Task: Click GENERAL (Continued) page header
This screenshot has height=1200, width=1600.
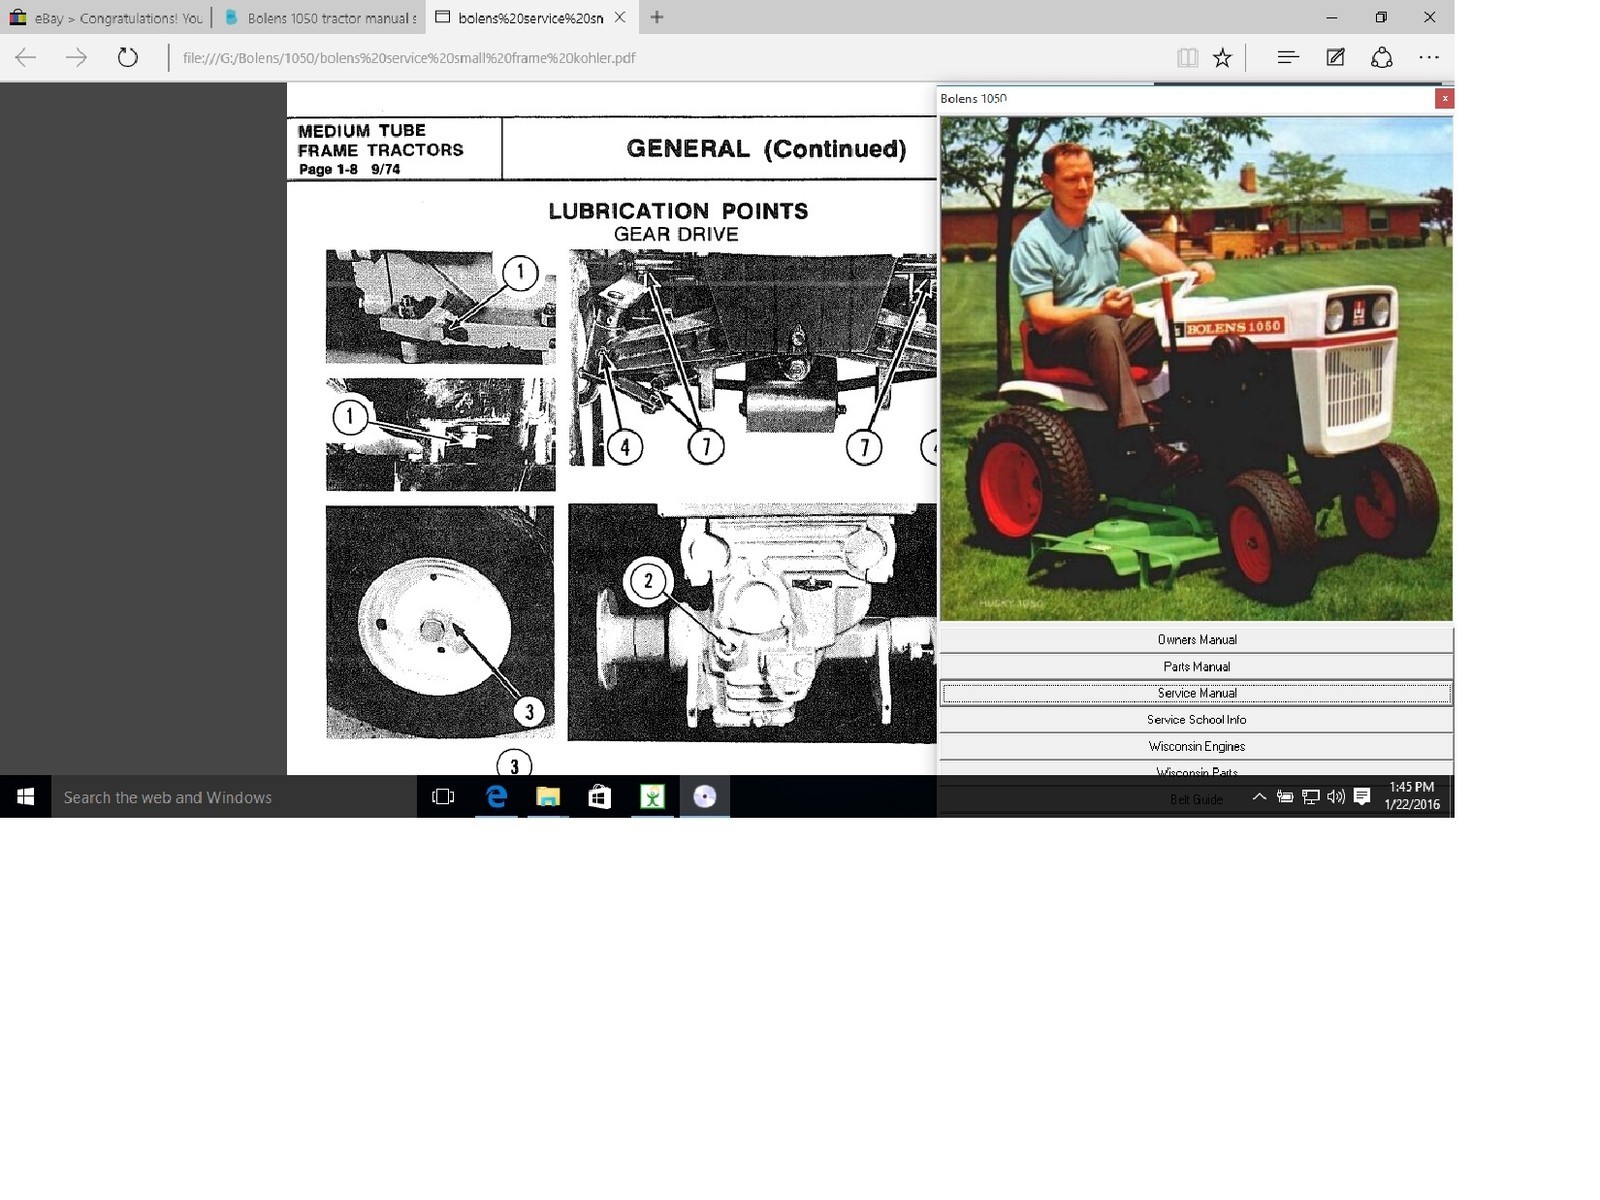Action: coord(766,149)
